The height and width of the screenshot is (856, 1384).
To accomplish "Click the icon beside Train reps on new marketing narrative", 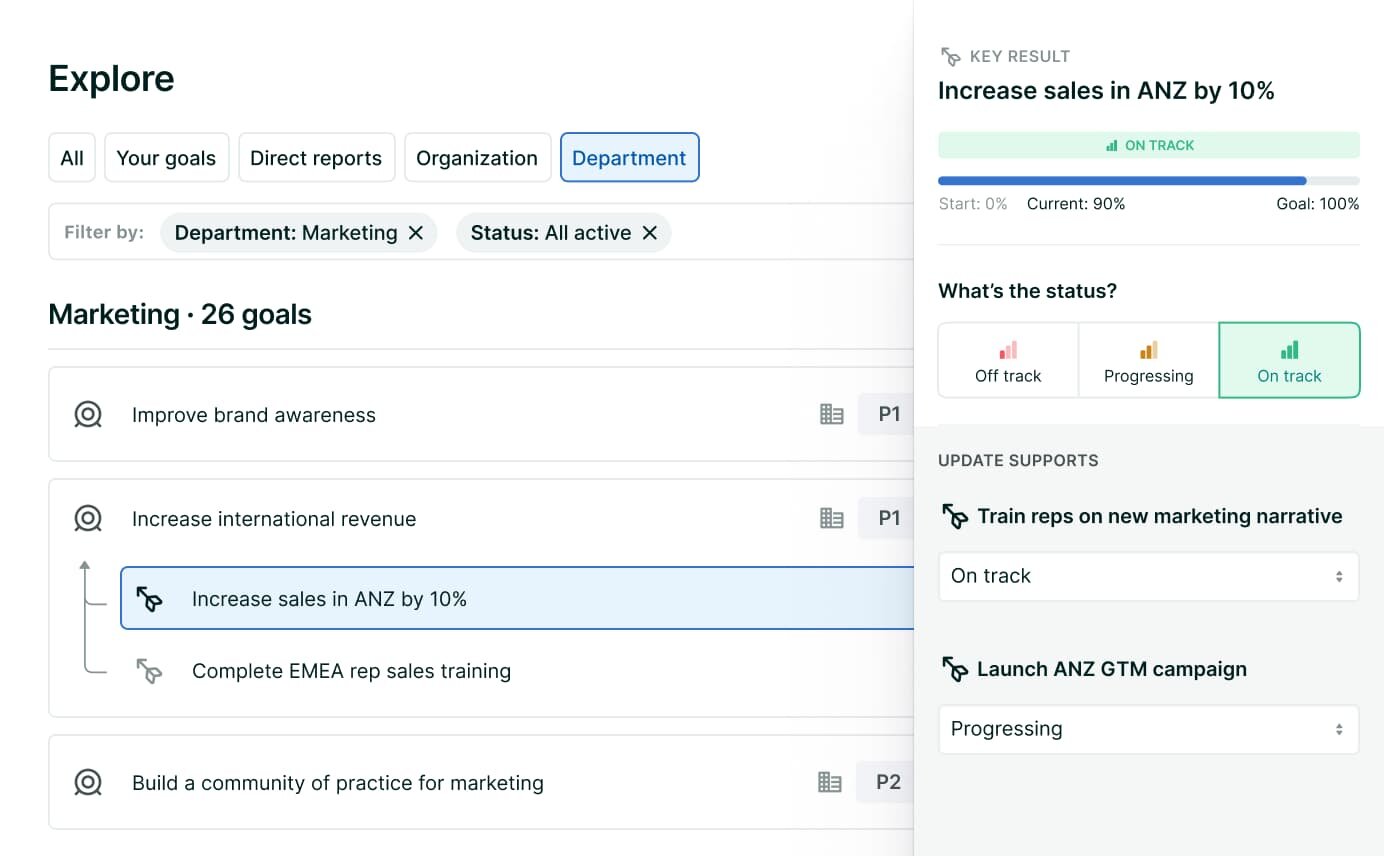I will [955, 517].
